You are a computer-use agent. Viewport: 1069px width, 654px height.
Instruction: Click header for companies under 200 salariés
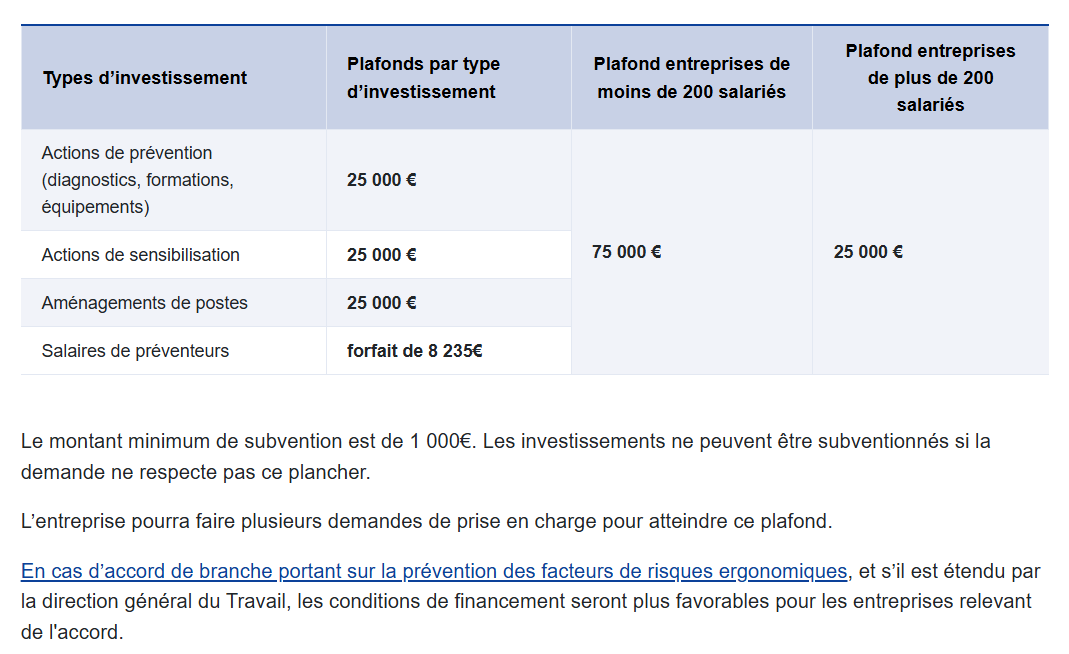691,78
